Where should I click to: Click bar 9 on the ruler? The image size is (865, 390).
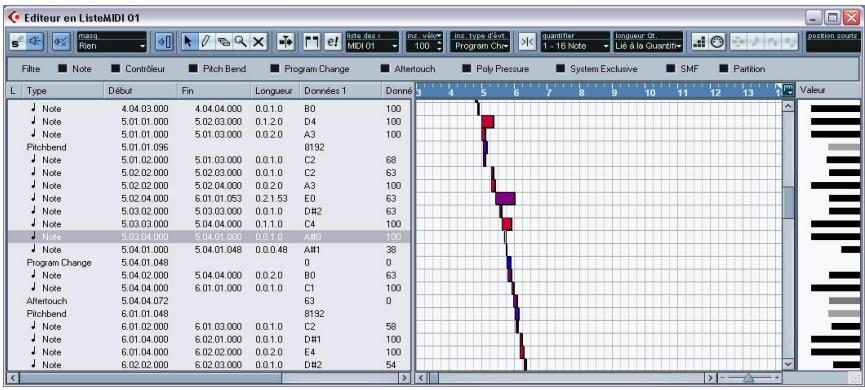[x=614, y=92]
